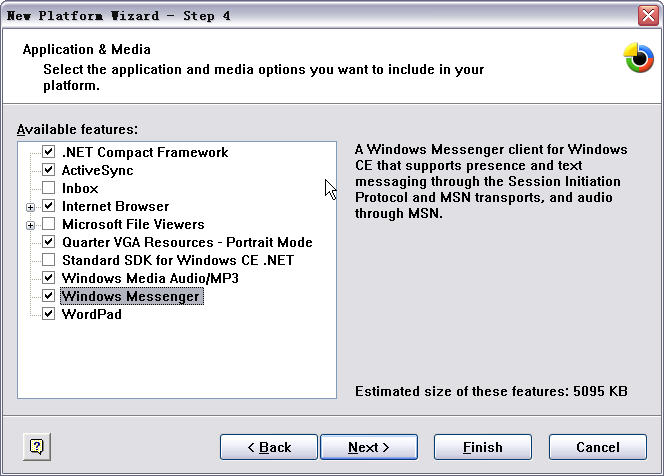The height and width of the screenshot is (476, 664).
Task: Click the help question mark icon
Action: [x=37, y=446]
